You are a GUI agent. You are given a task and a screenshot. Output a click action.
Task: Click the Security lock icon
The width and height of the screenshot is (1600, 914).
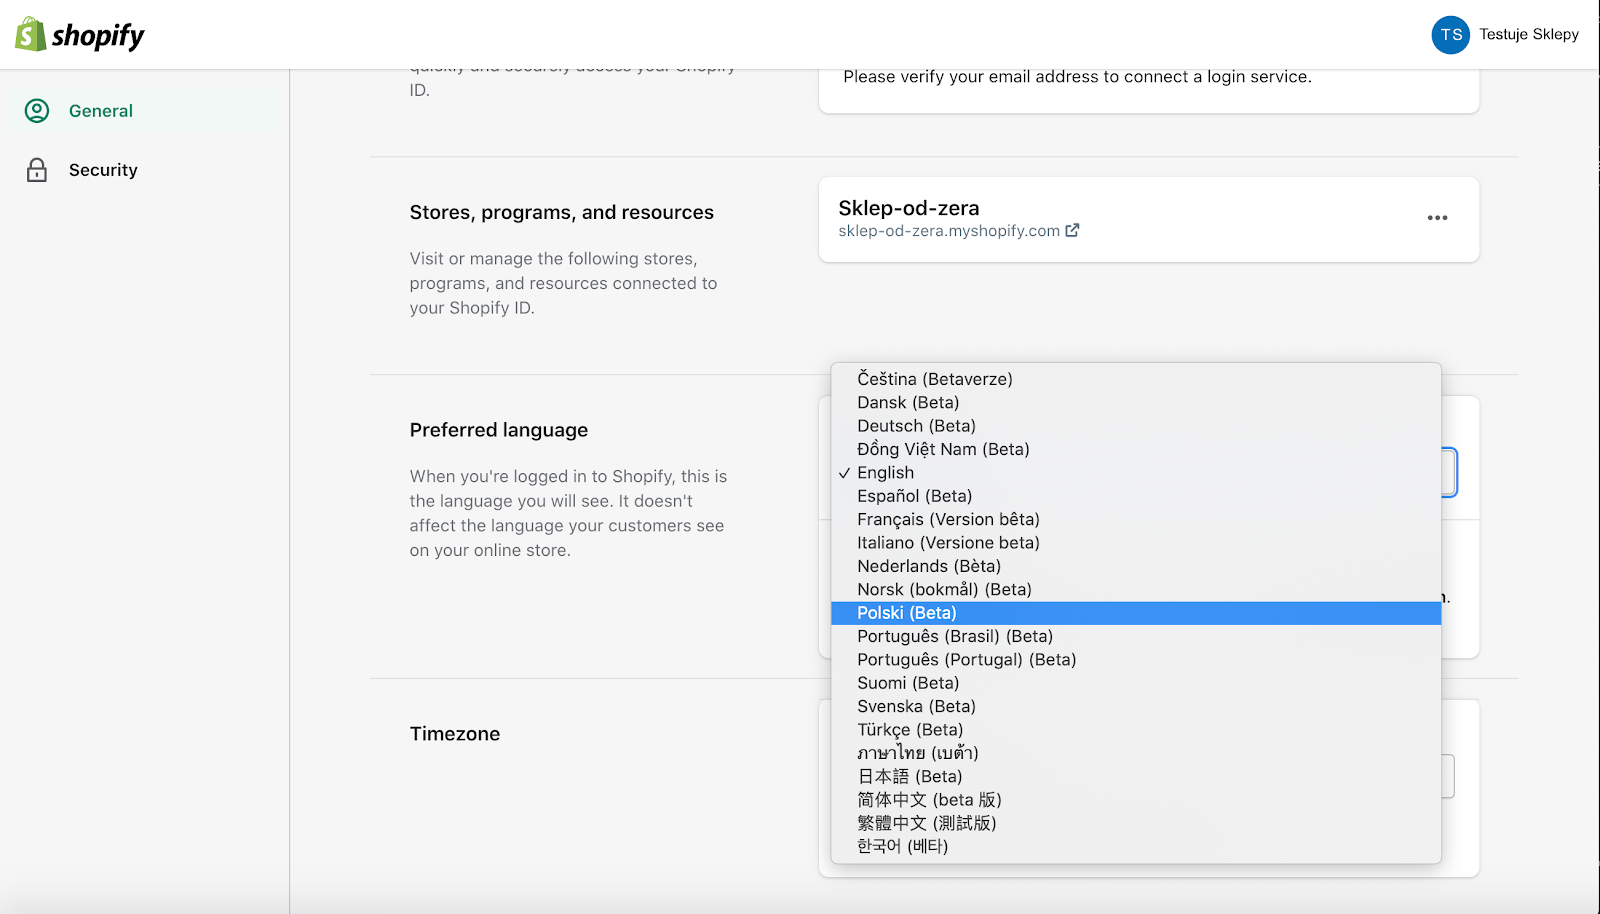(37, 170)
